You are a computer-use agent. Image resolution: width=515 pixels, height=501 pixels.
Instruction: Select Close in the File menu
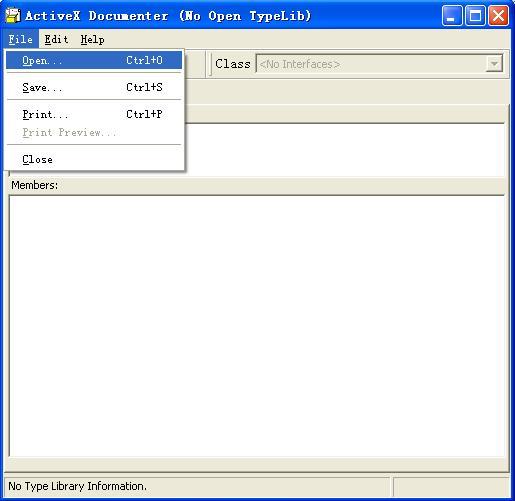[94, 159]
